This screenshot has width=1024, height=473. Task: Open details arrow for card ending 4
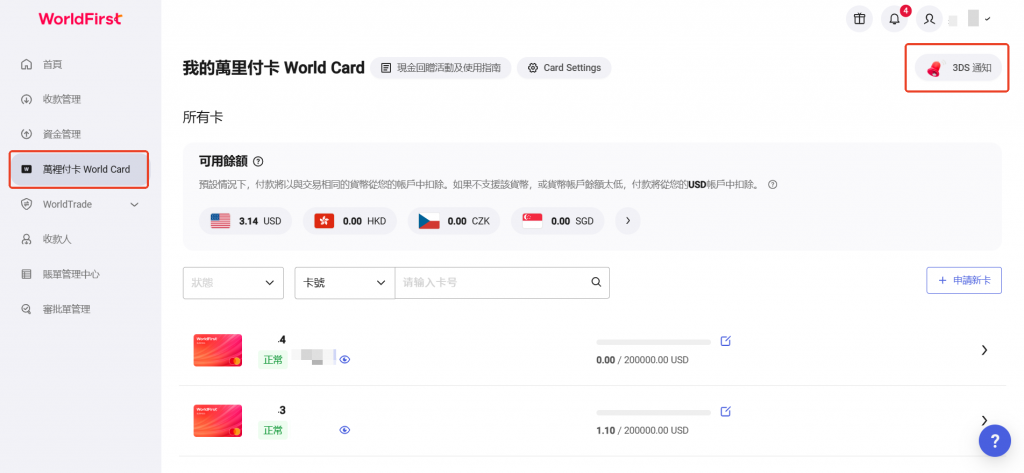[984, 350]
